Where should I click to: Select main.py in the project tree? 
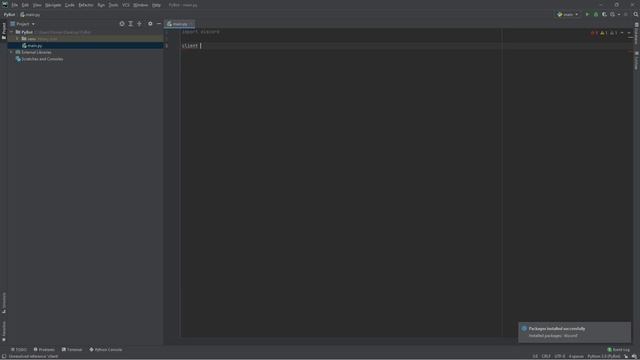(86, 46)
